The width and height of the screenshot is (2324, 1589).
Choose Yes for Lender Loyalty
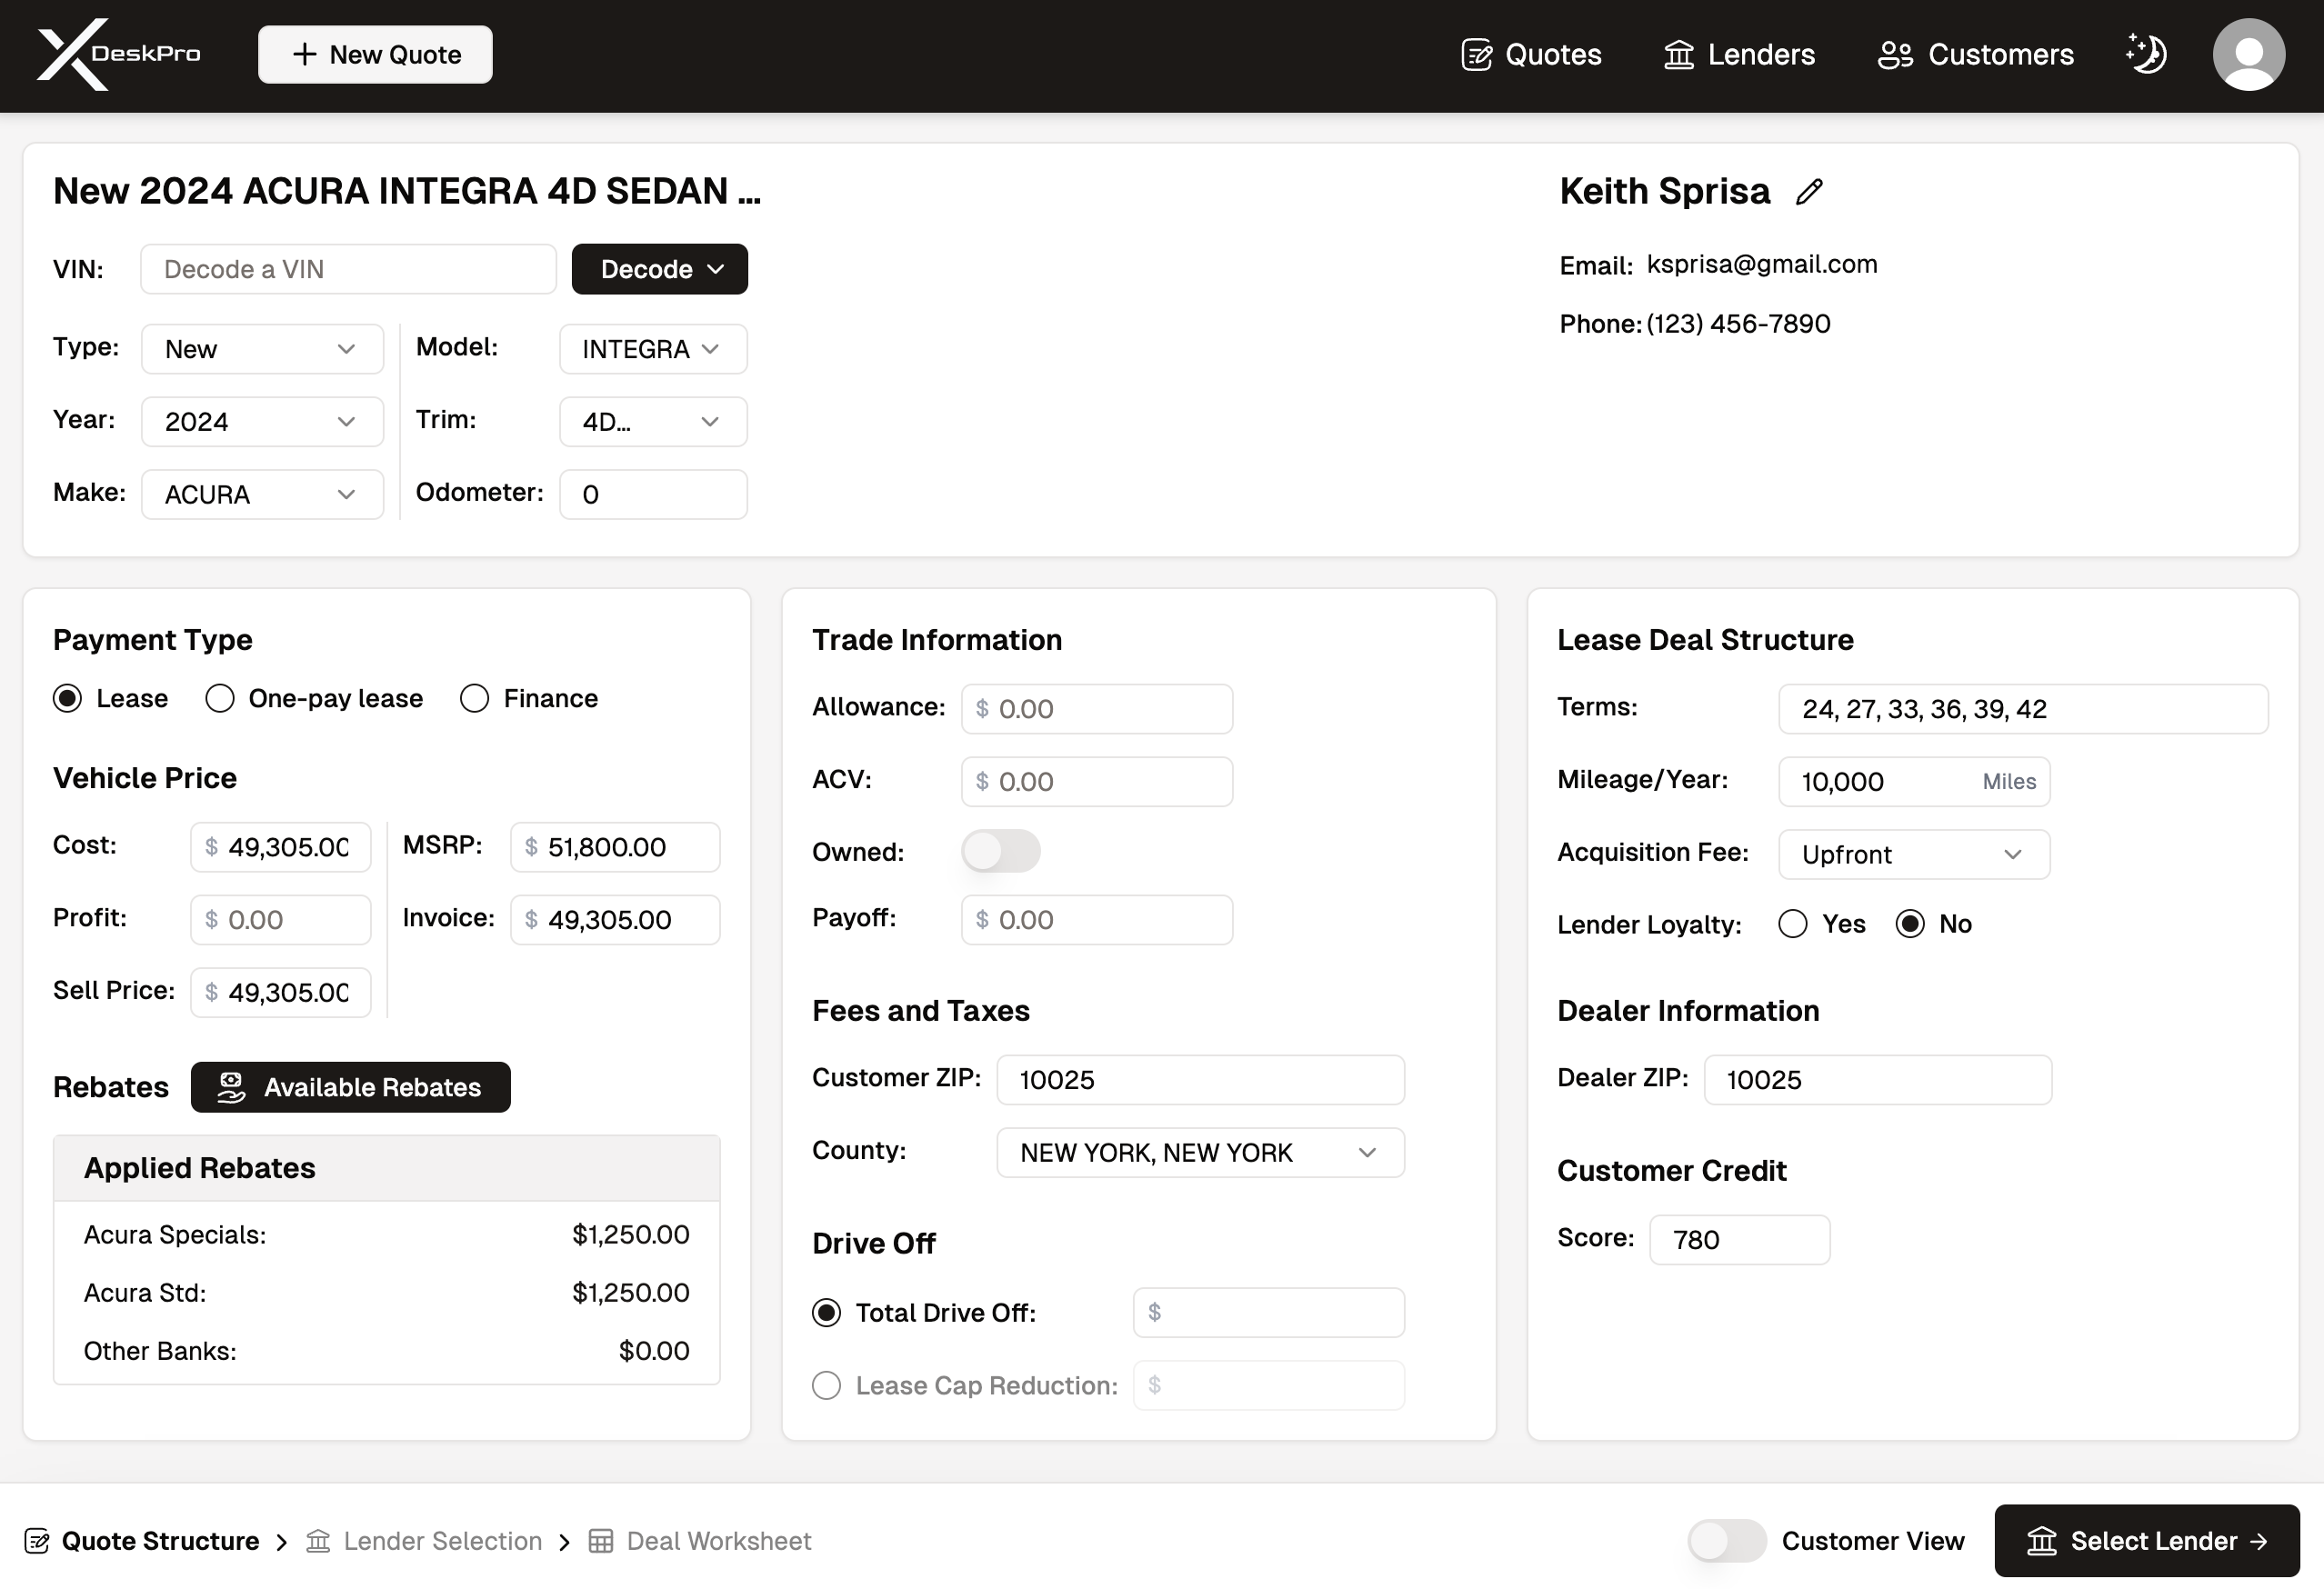pos(1793,924)
